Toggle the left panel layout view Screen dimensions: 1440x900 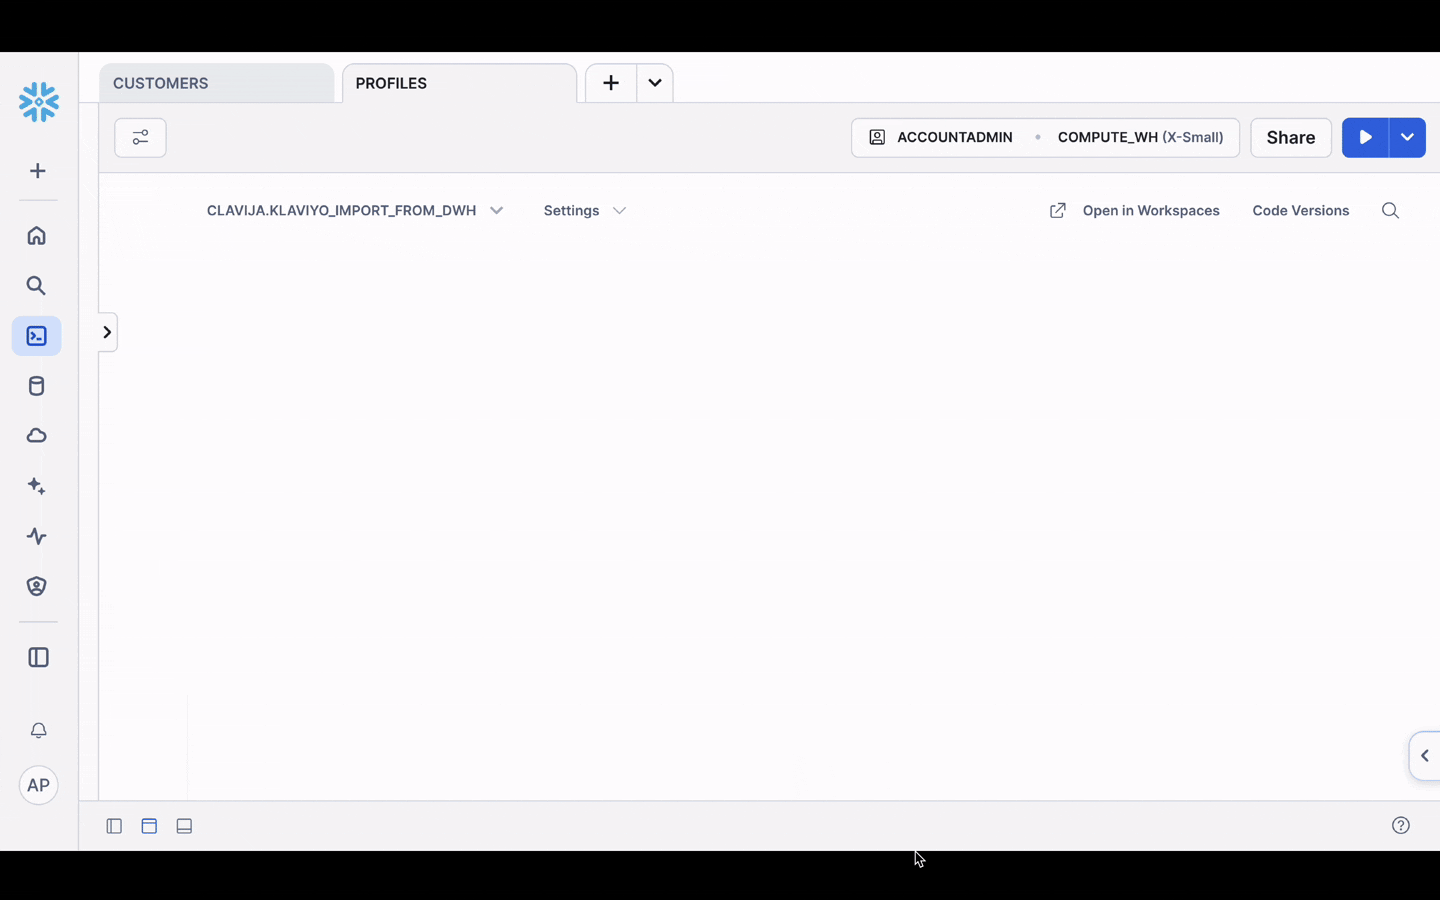point(114,826)
